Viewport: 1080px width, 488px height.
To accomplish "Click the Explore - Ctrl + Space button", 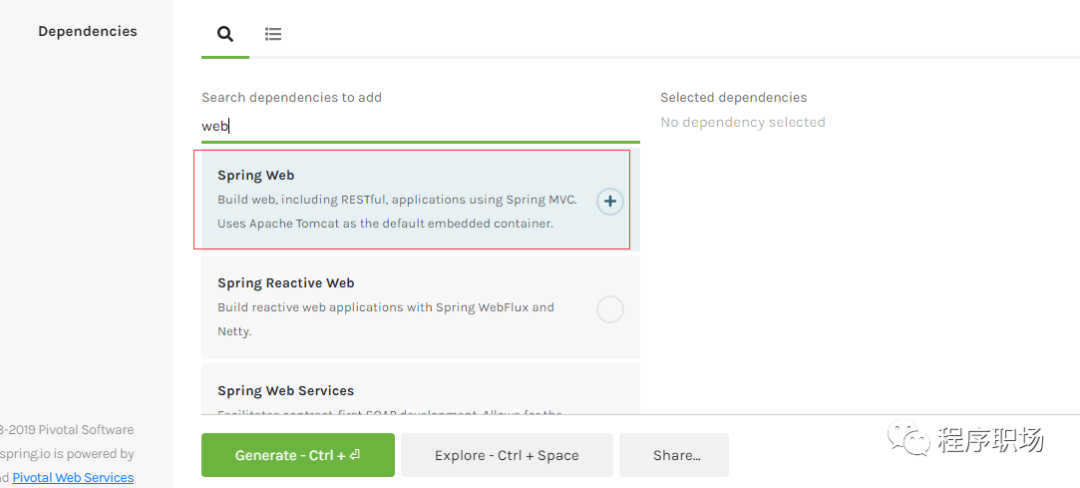I will point(507,455).
